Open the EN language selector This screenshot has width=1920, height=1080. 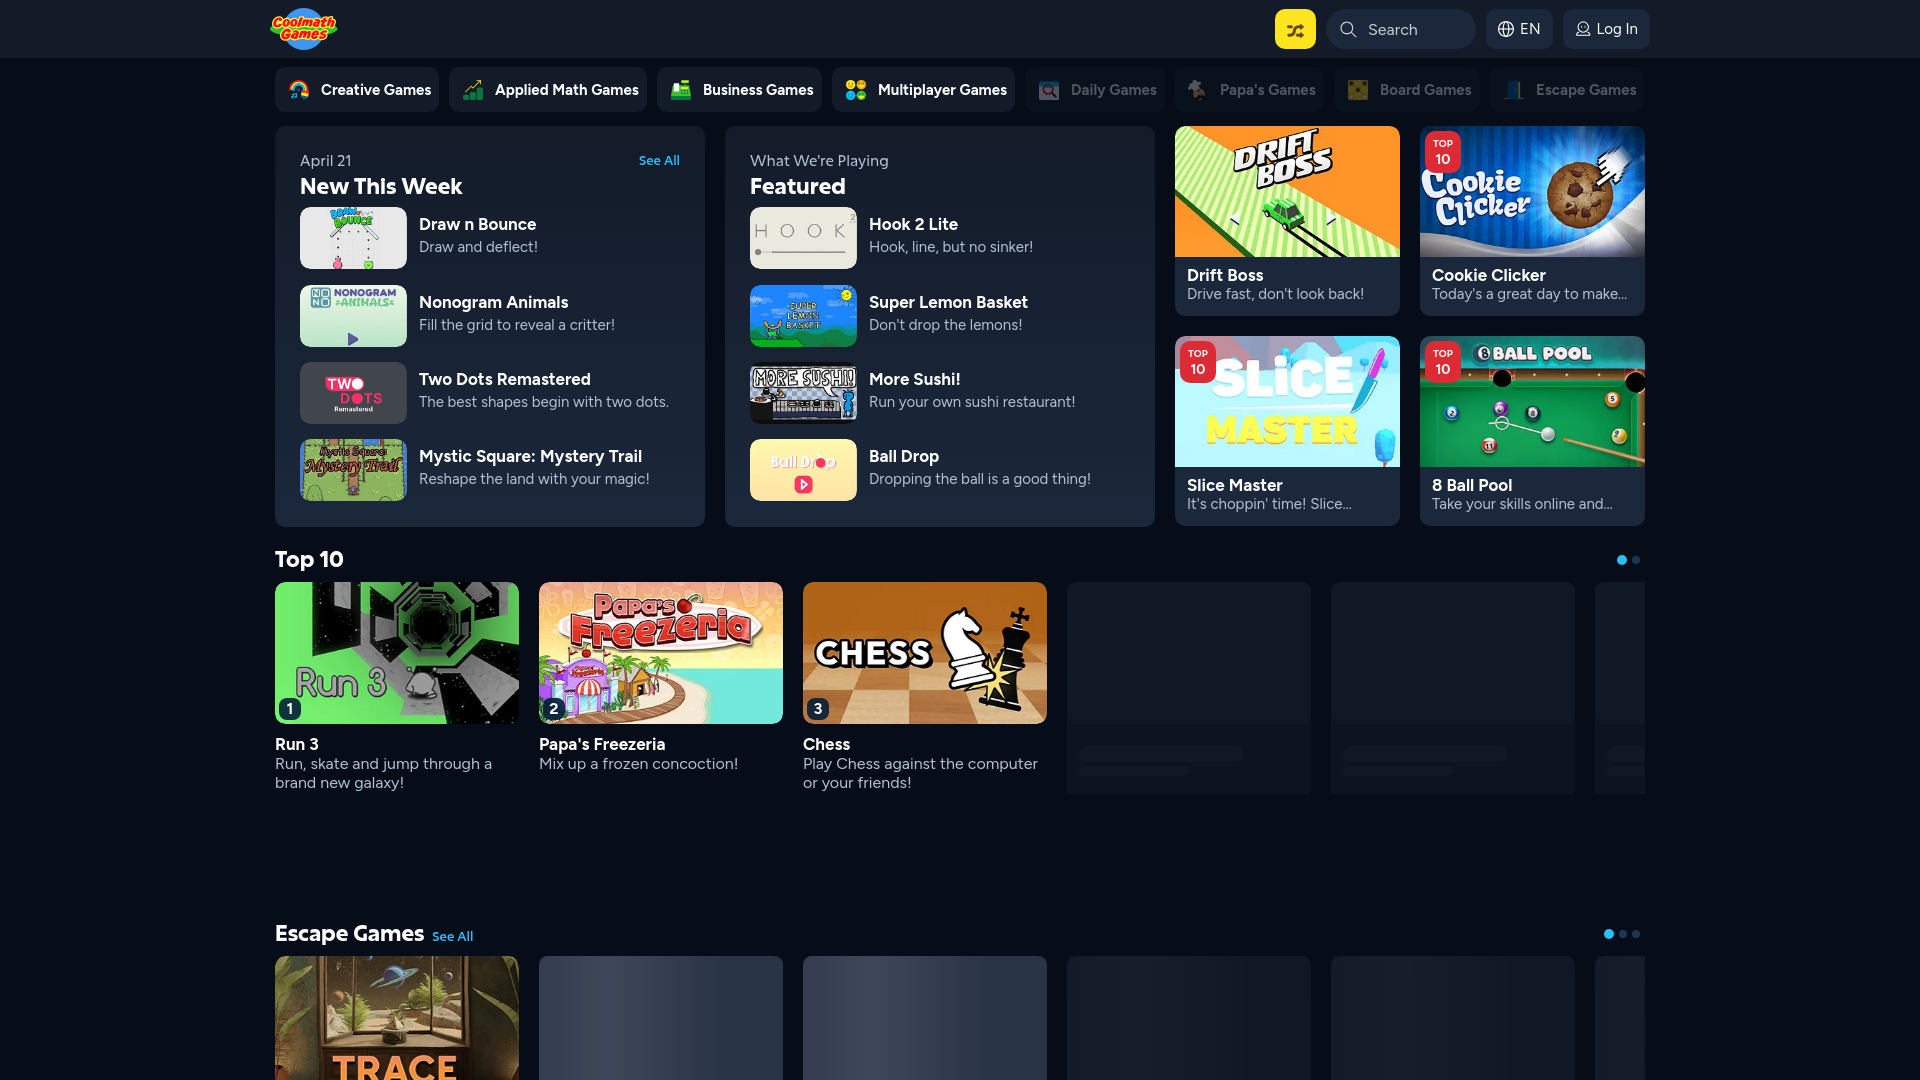click(x=1519, y=29)
